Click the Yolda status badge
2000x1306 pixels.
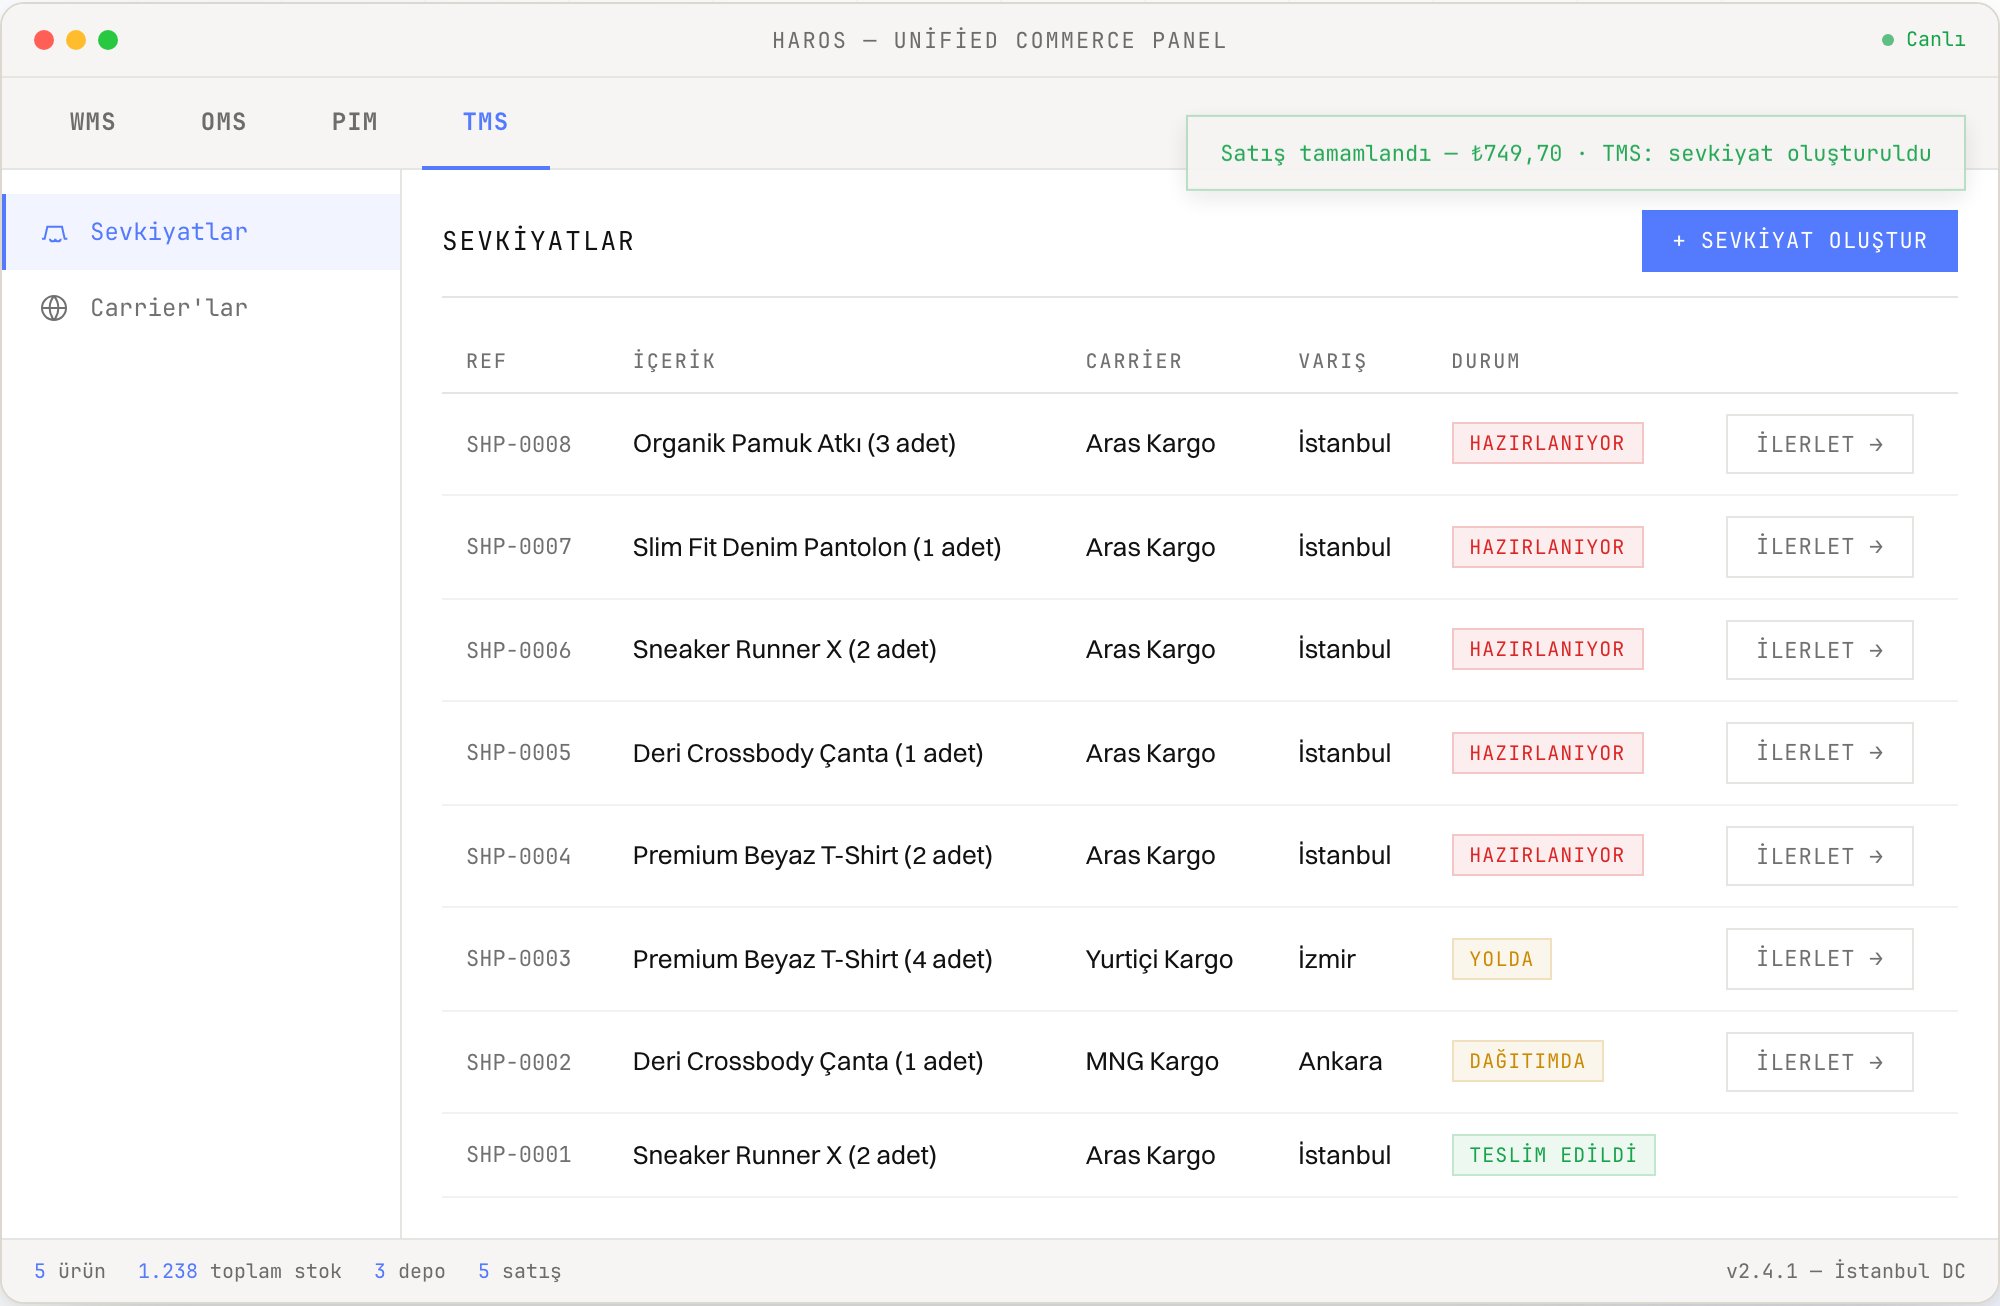[x=1501, y=959]
